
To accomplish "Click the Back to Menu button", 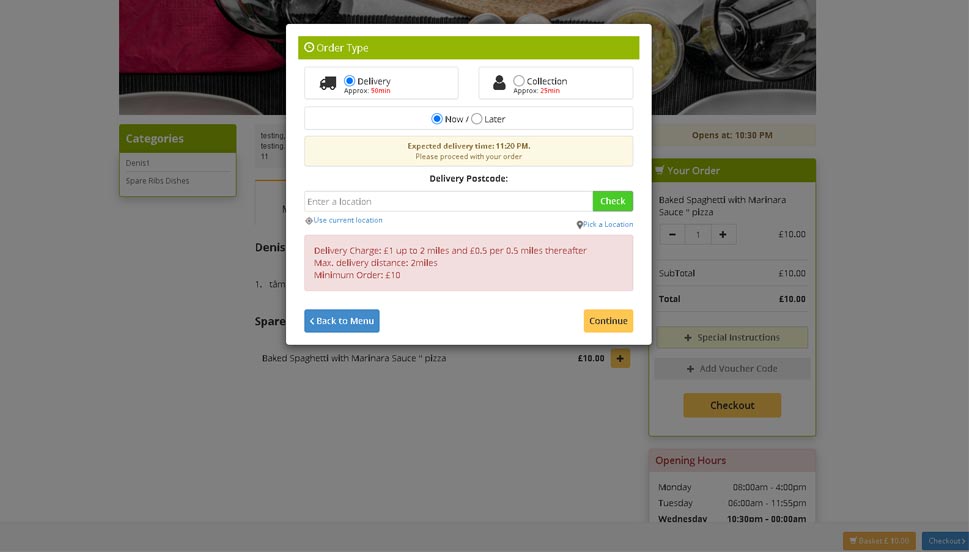I will (x=342, y=321).
